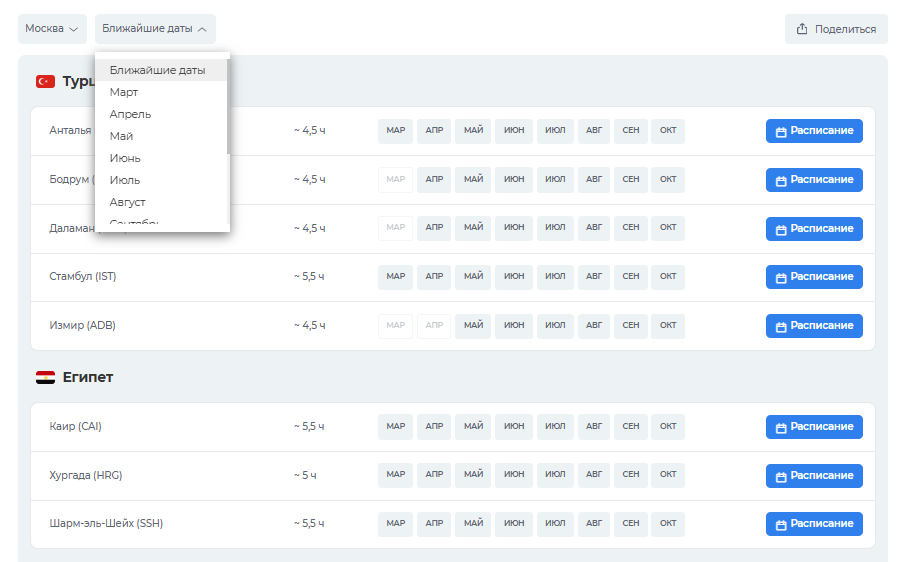Select АВГ month for Бодрум
The image size is (909, 562).
[594, 179]
